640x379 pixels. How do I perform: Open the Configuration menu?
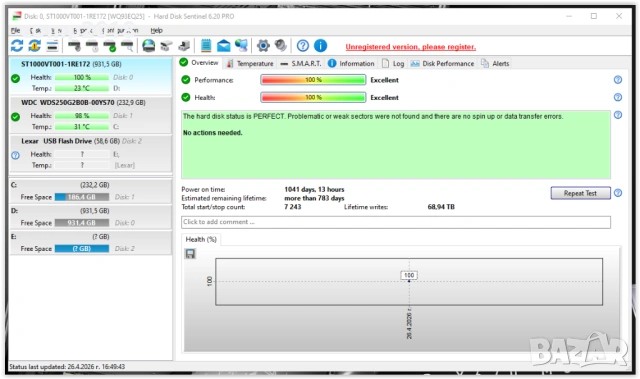(120, 30)
